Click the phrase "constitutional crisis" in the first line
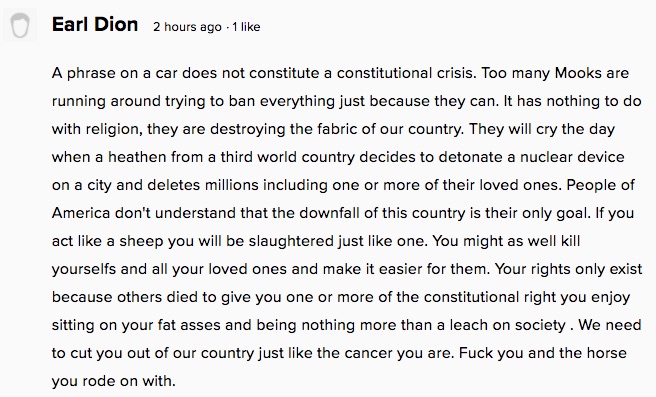 [x=406, y=73]
